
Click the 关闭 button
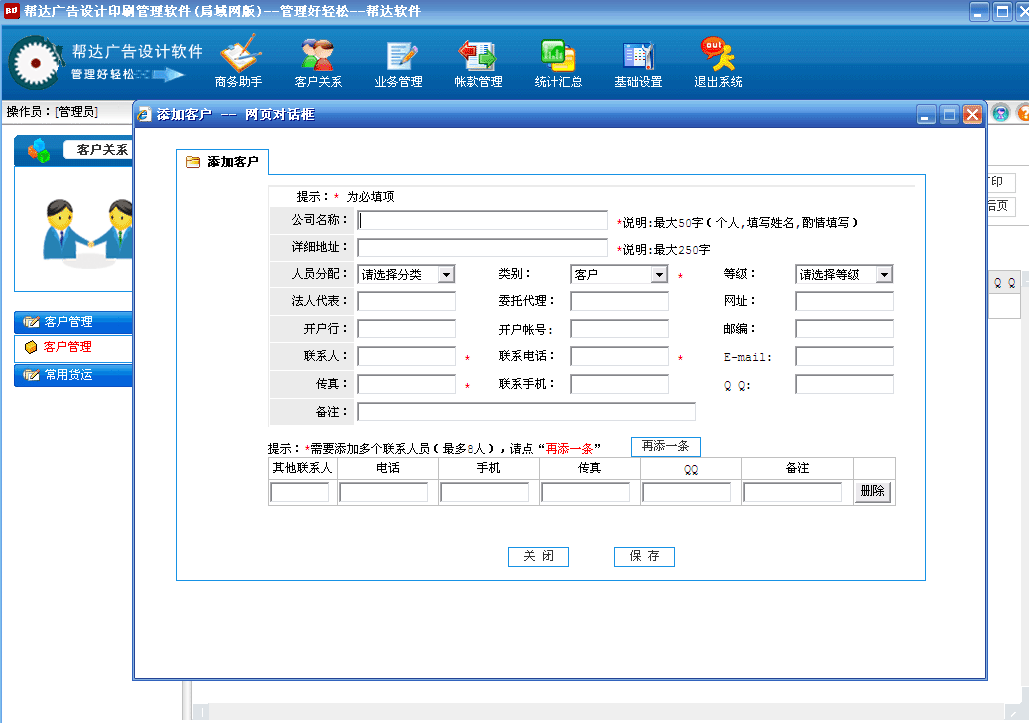coord(538,556)
